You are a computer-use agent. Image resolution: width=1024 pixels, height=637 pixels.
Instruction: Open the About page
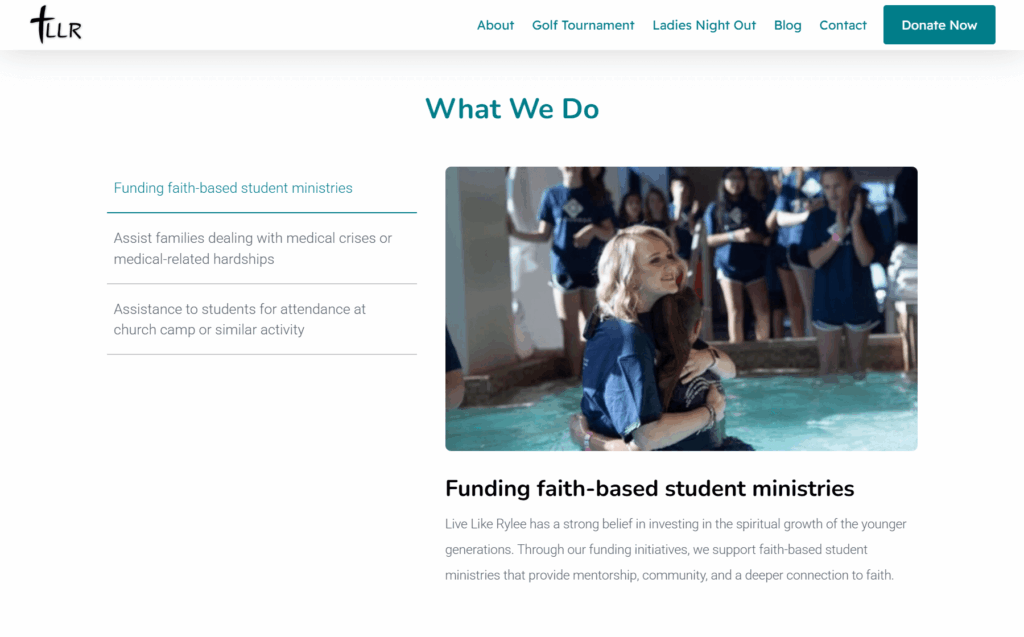[x=495, y=25]
